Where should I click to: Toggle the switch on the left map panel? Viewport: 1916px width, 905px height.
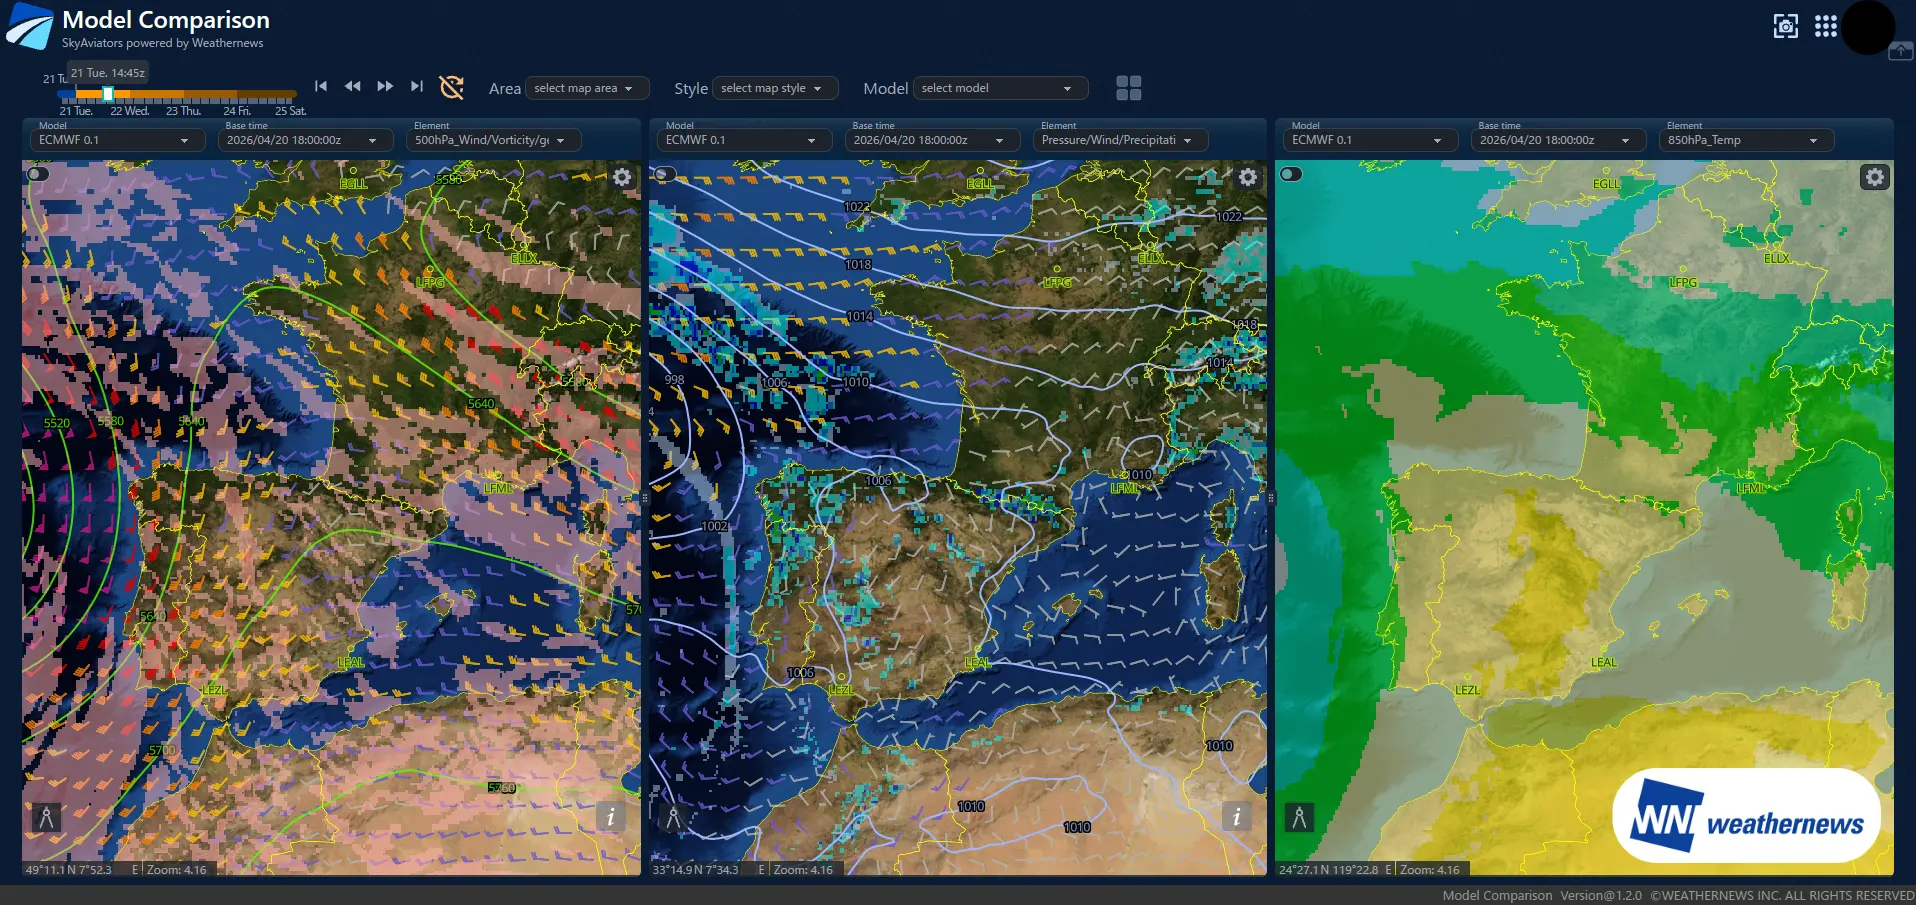(x=38, y=174)
